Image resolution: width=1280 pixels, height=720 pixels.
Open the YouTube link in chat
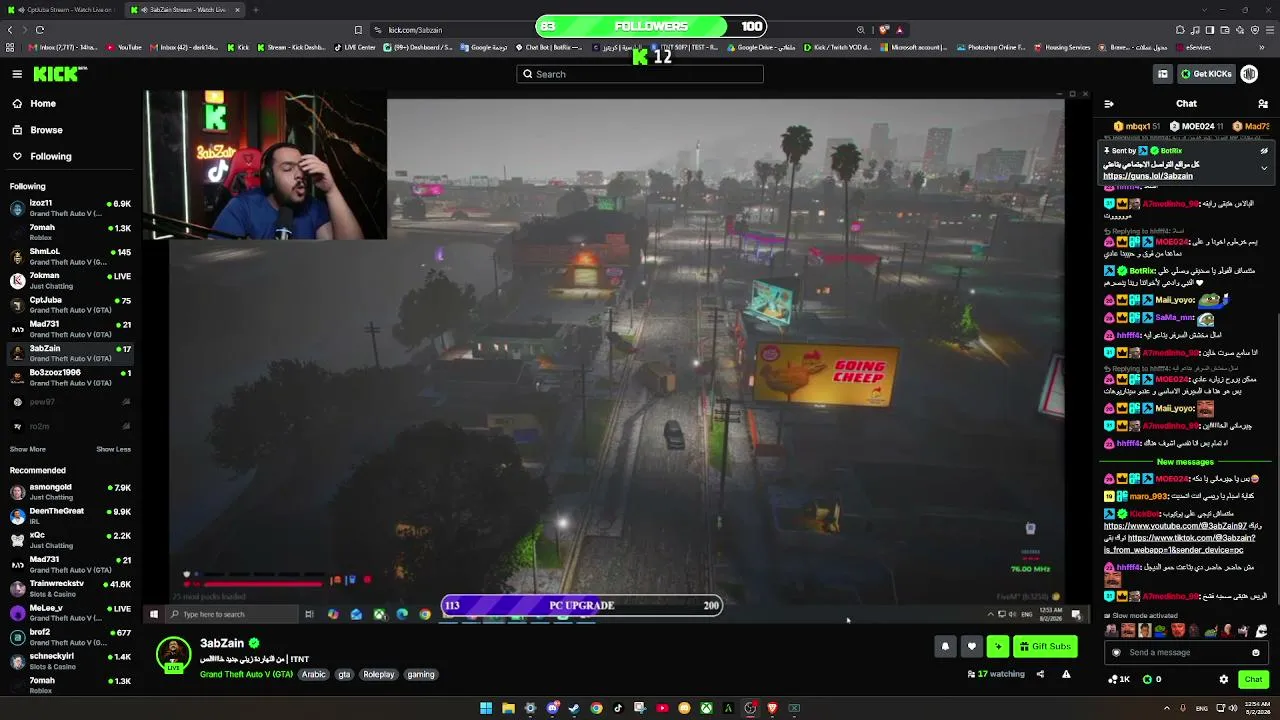(x=1175, y=526)
